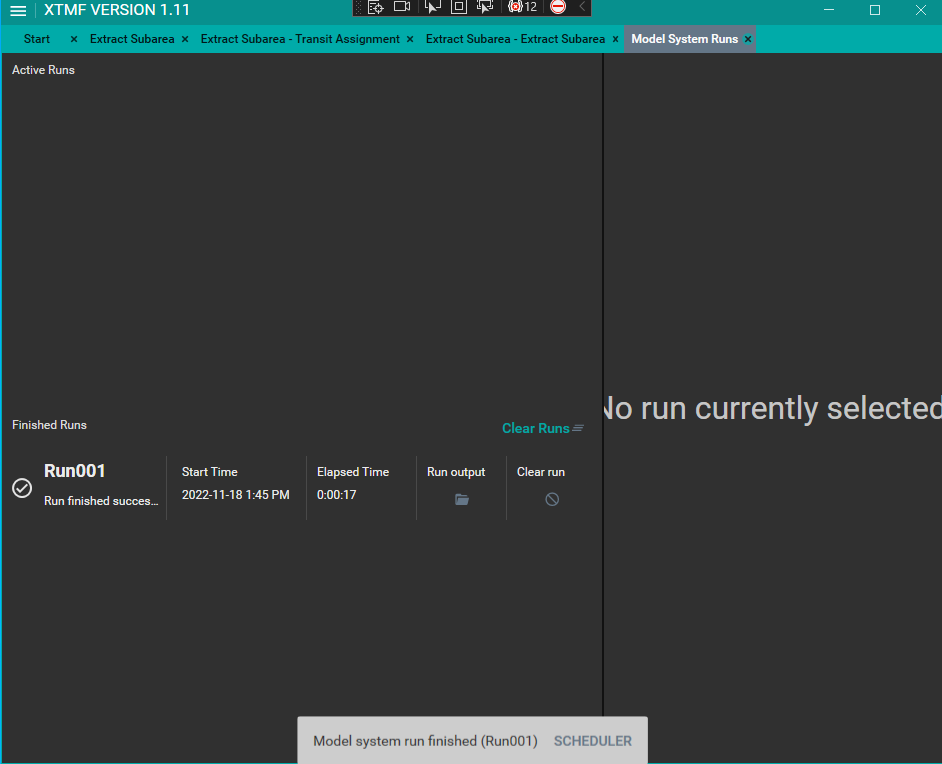Screen dimensions: 942x764
Task: Close the Model System Runs tab
Action: (x=748, y=39)
